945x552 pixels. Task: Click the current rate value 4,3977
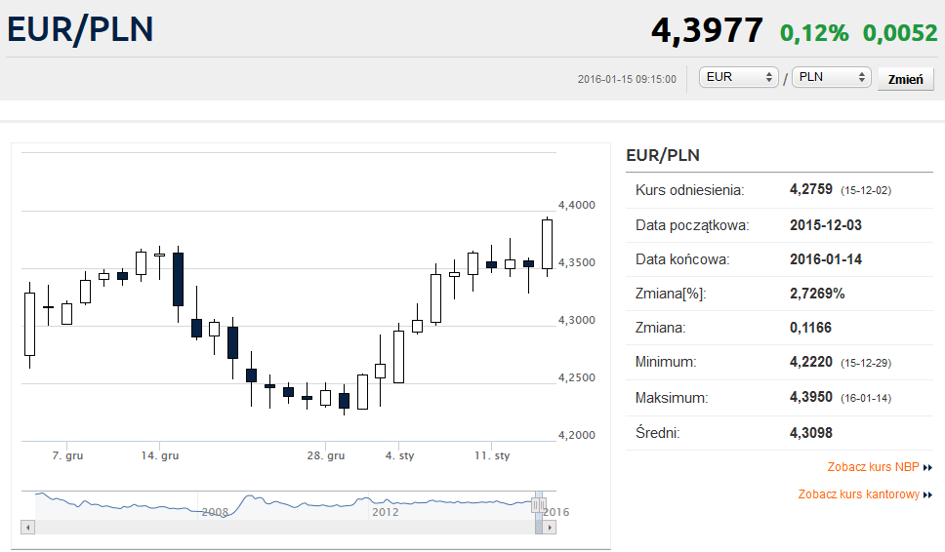(x=707, y=30)
